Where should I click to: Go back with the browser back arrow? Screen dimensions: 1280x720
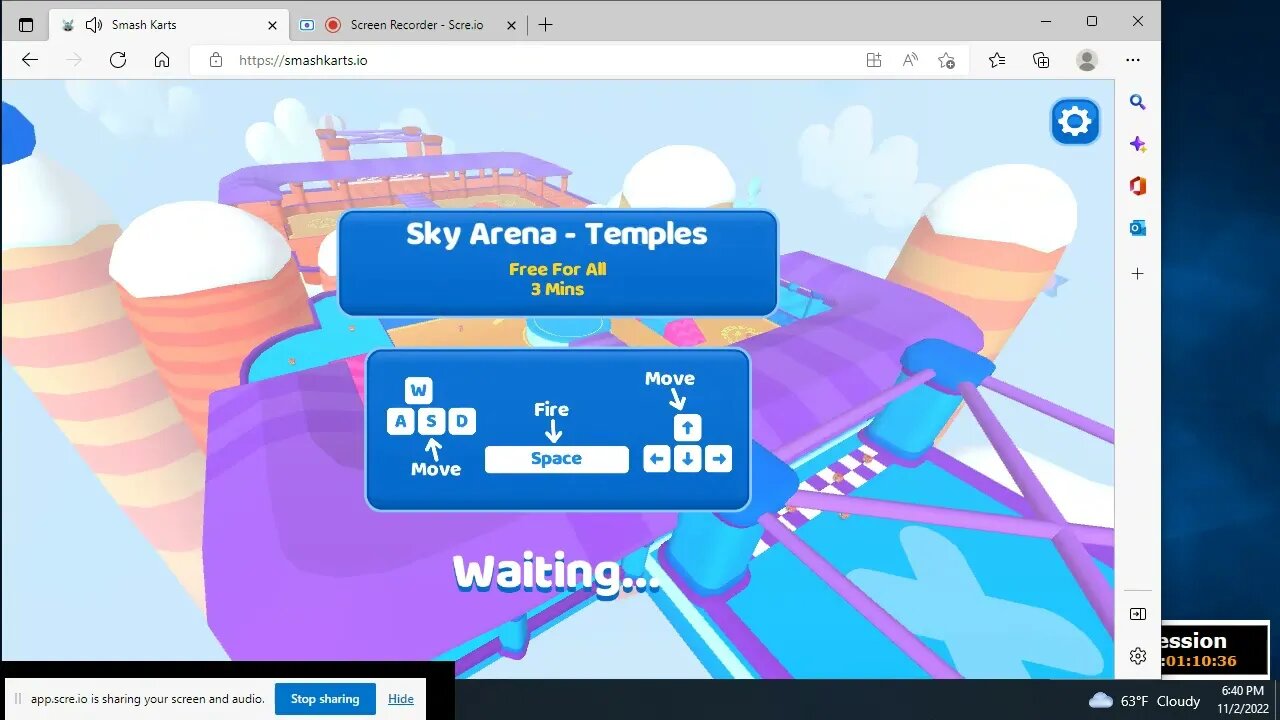[x=30, y=60]
